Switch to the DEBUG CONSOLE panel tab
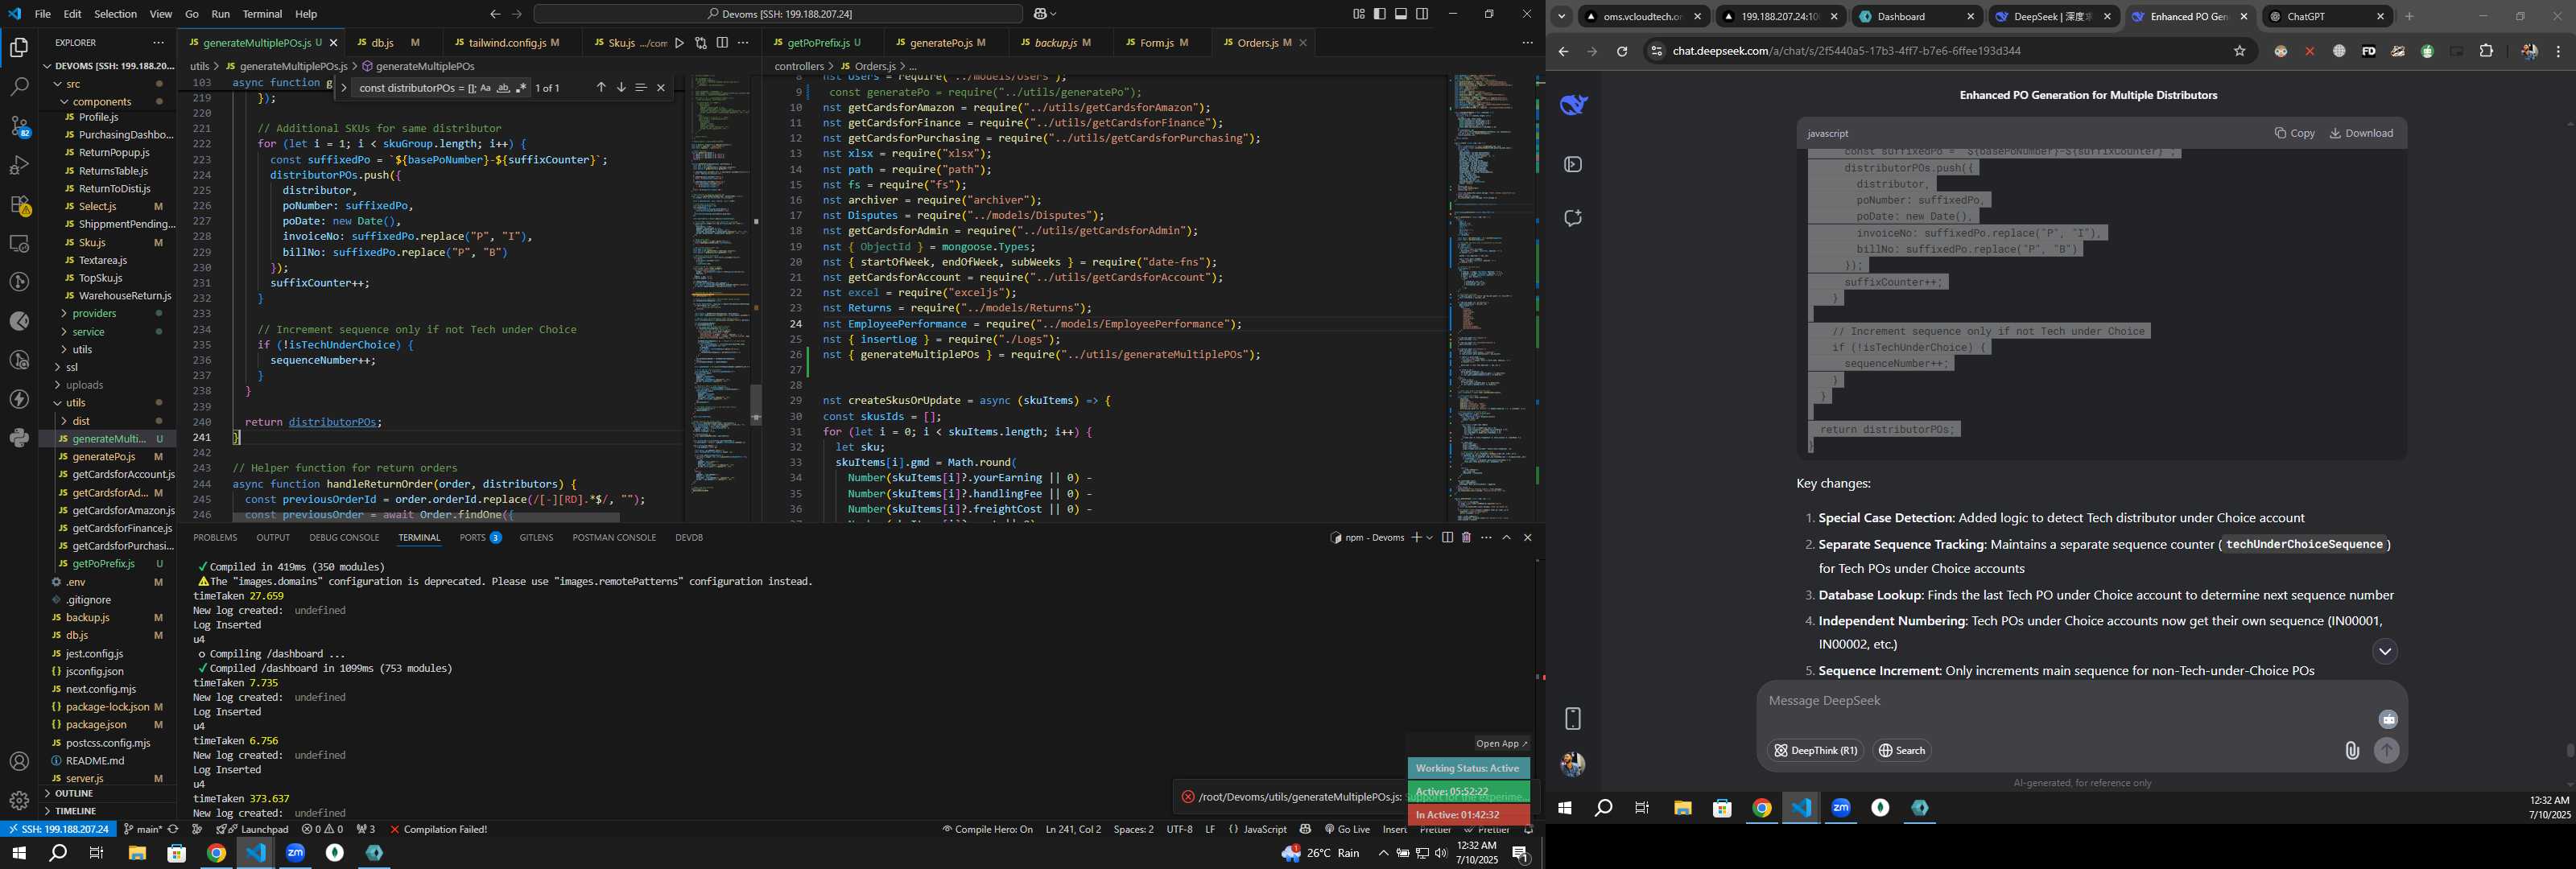Image resolution: width=2576 pixels, height=869 pixels. [344, 538]
